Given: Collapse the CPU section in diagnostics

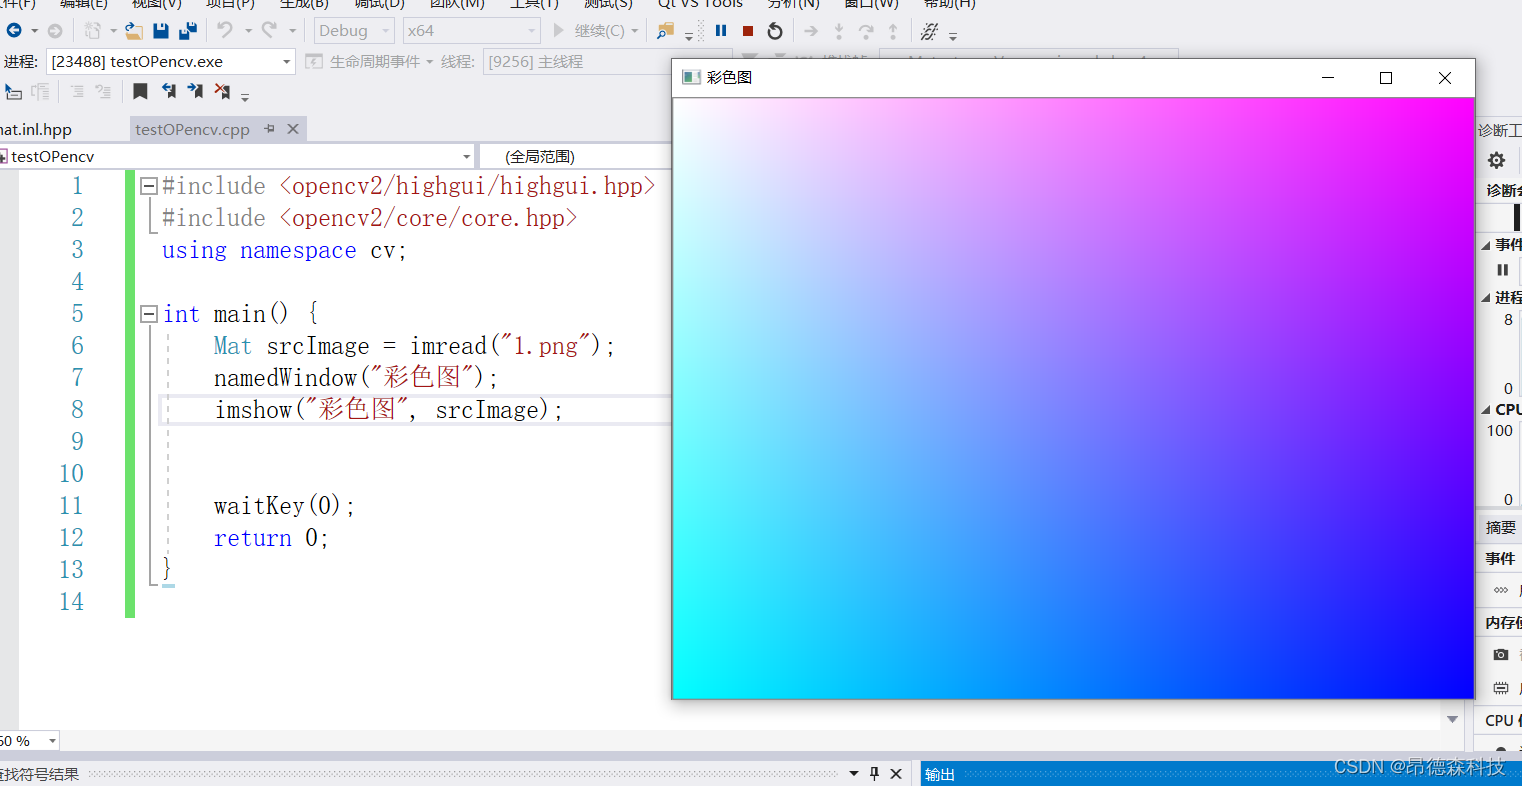Looking at the screenshot, I should click(x=1485, y=410).
